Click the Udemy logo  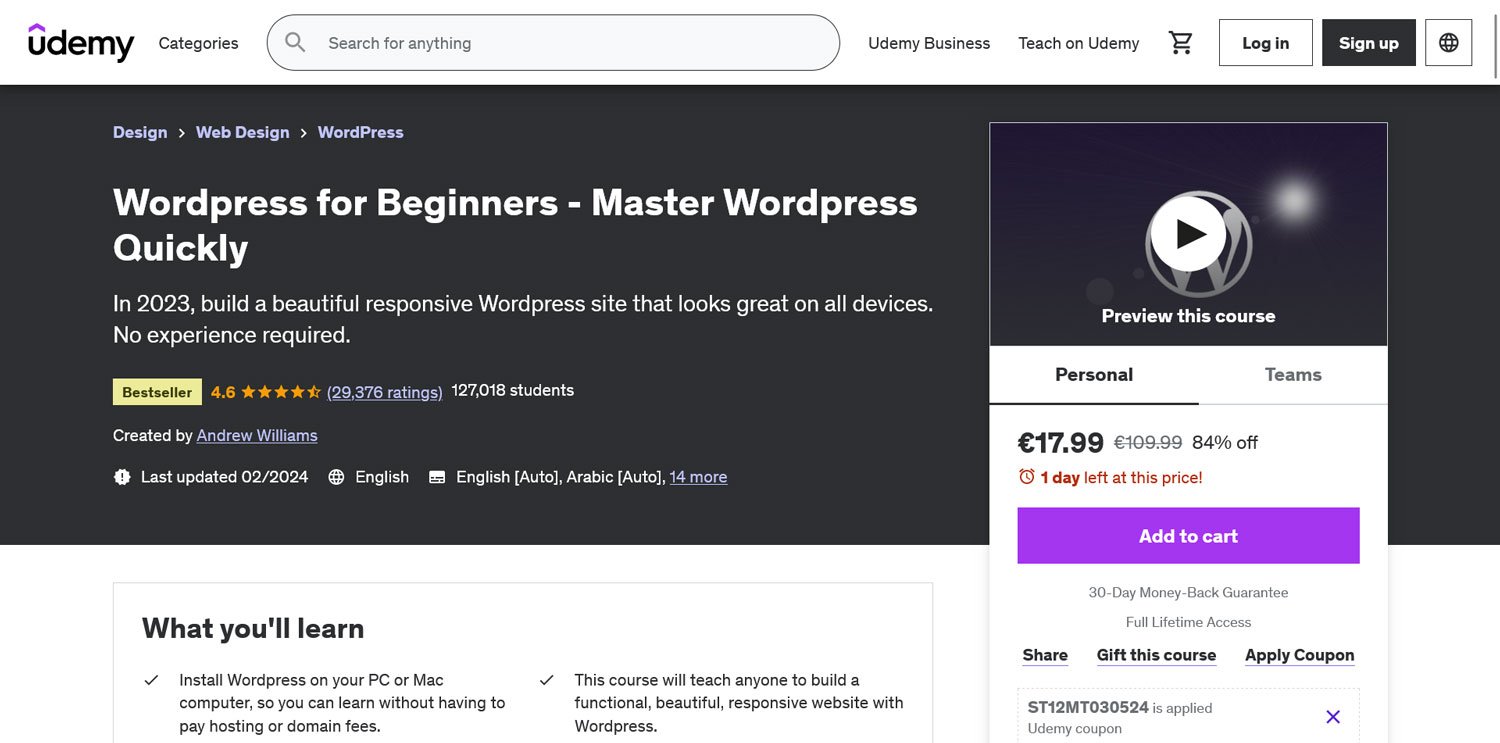pyautogui.click(x=81, y=43)
